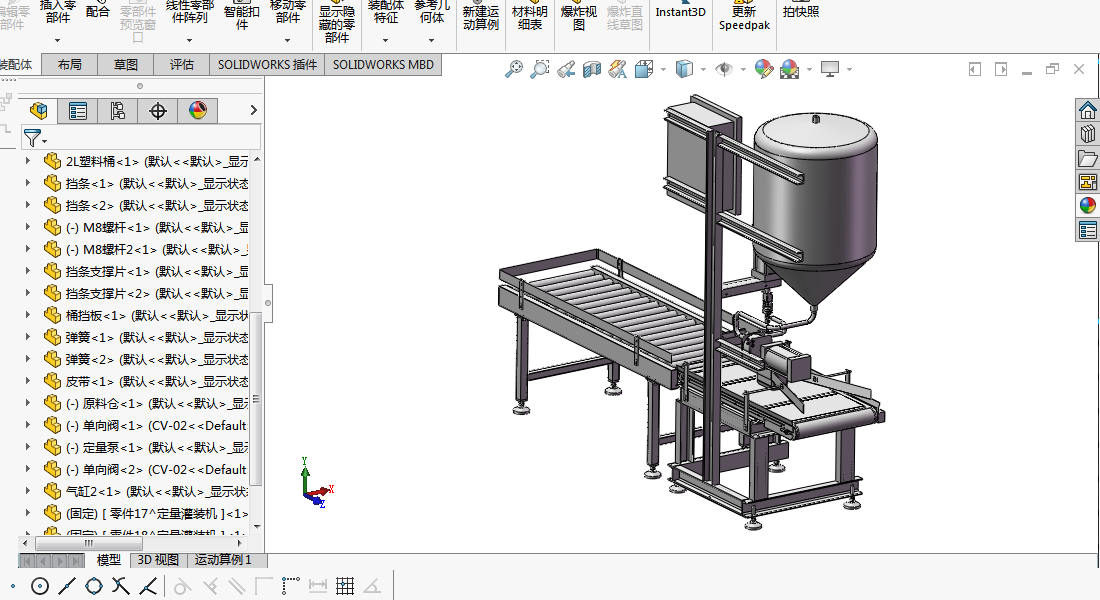Toggle the grid snap icon in bottom toolbar
1100x600 pixels.
pyautogui.click(x=345, y=586)
